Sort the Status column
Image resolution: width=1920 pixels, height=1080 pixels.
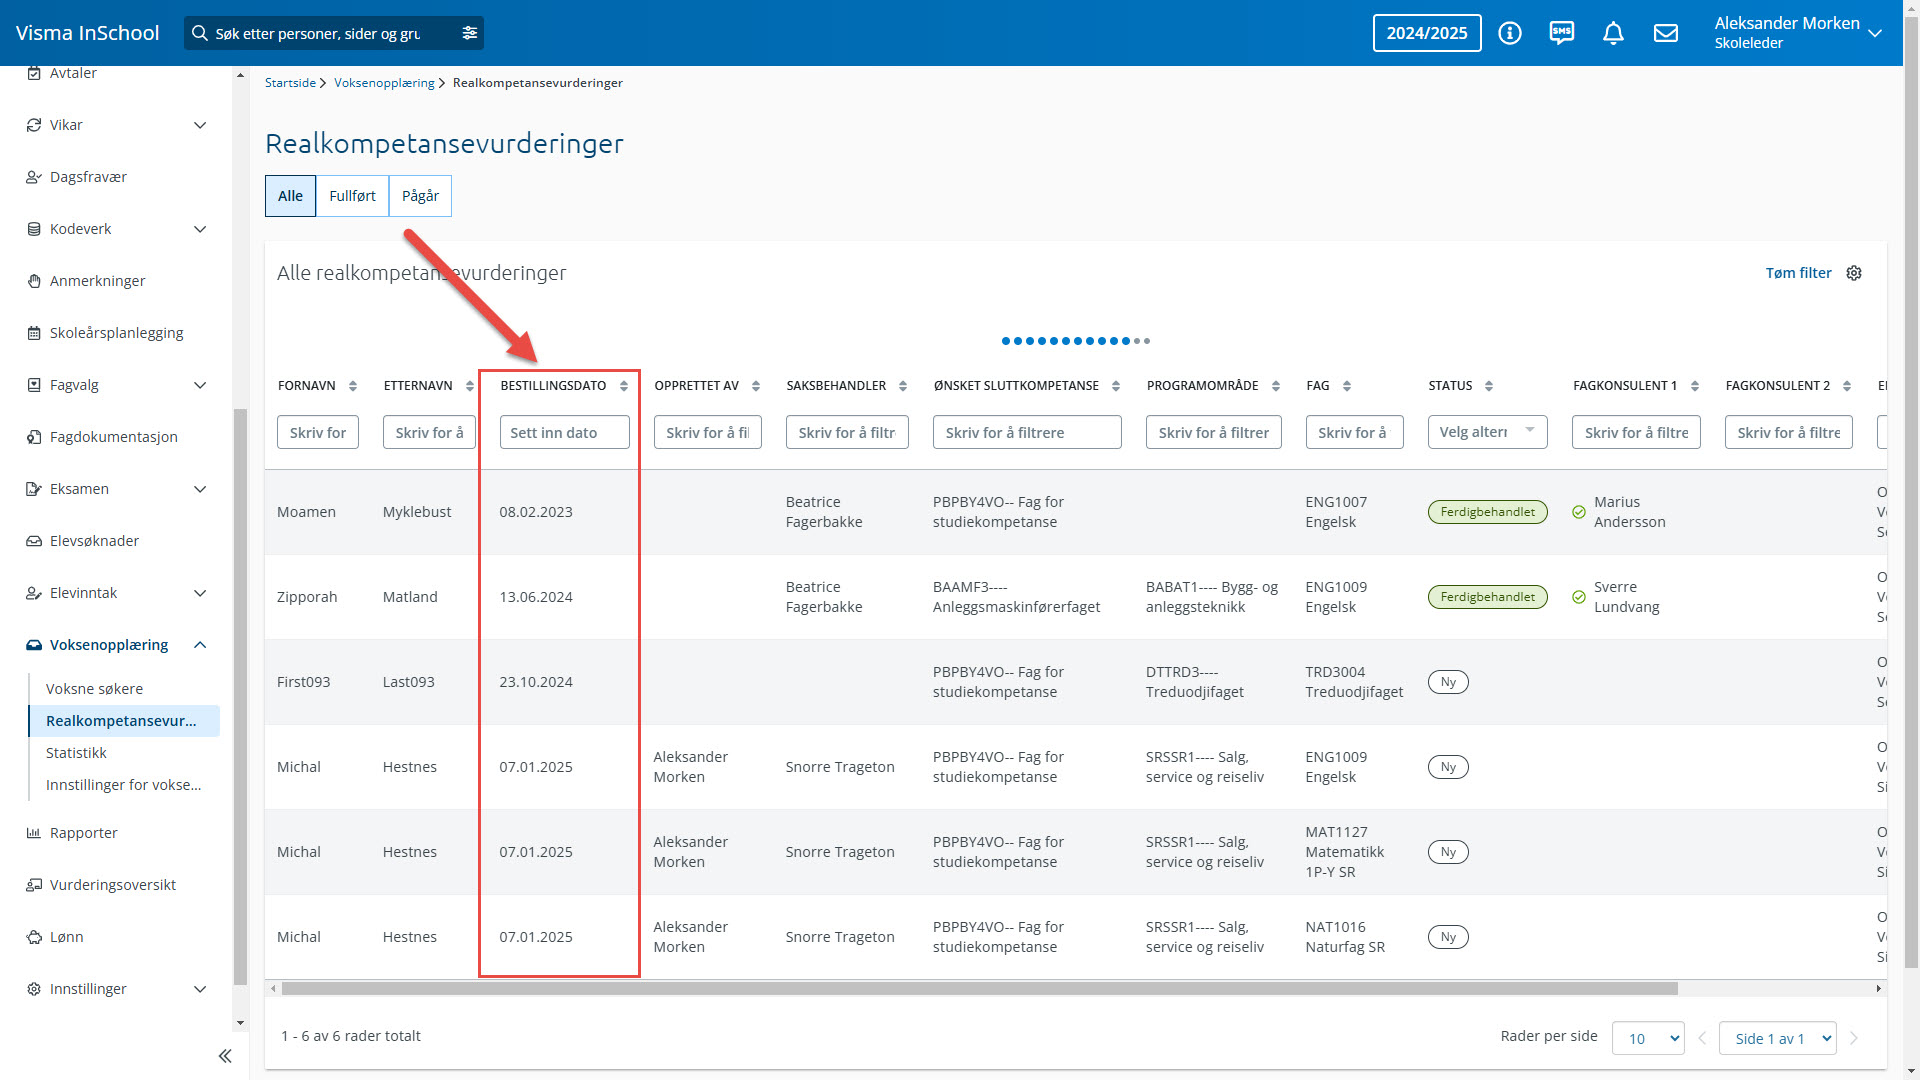coord(1489,386)
